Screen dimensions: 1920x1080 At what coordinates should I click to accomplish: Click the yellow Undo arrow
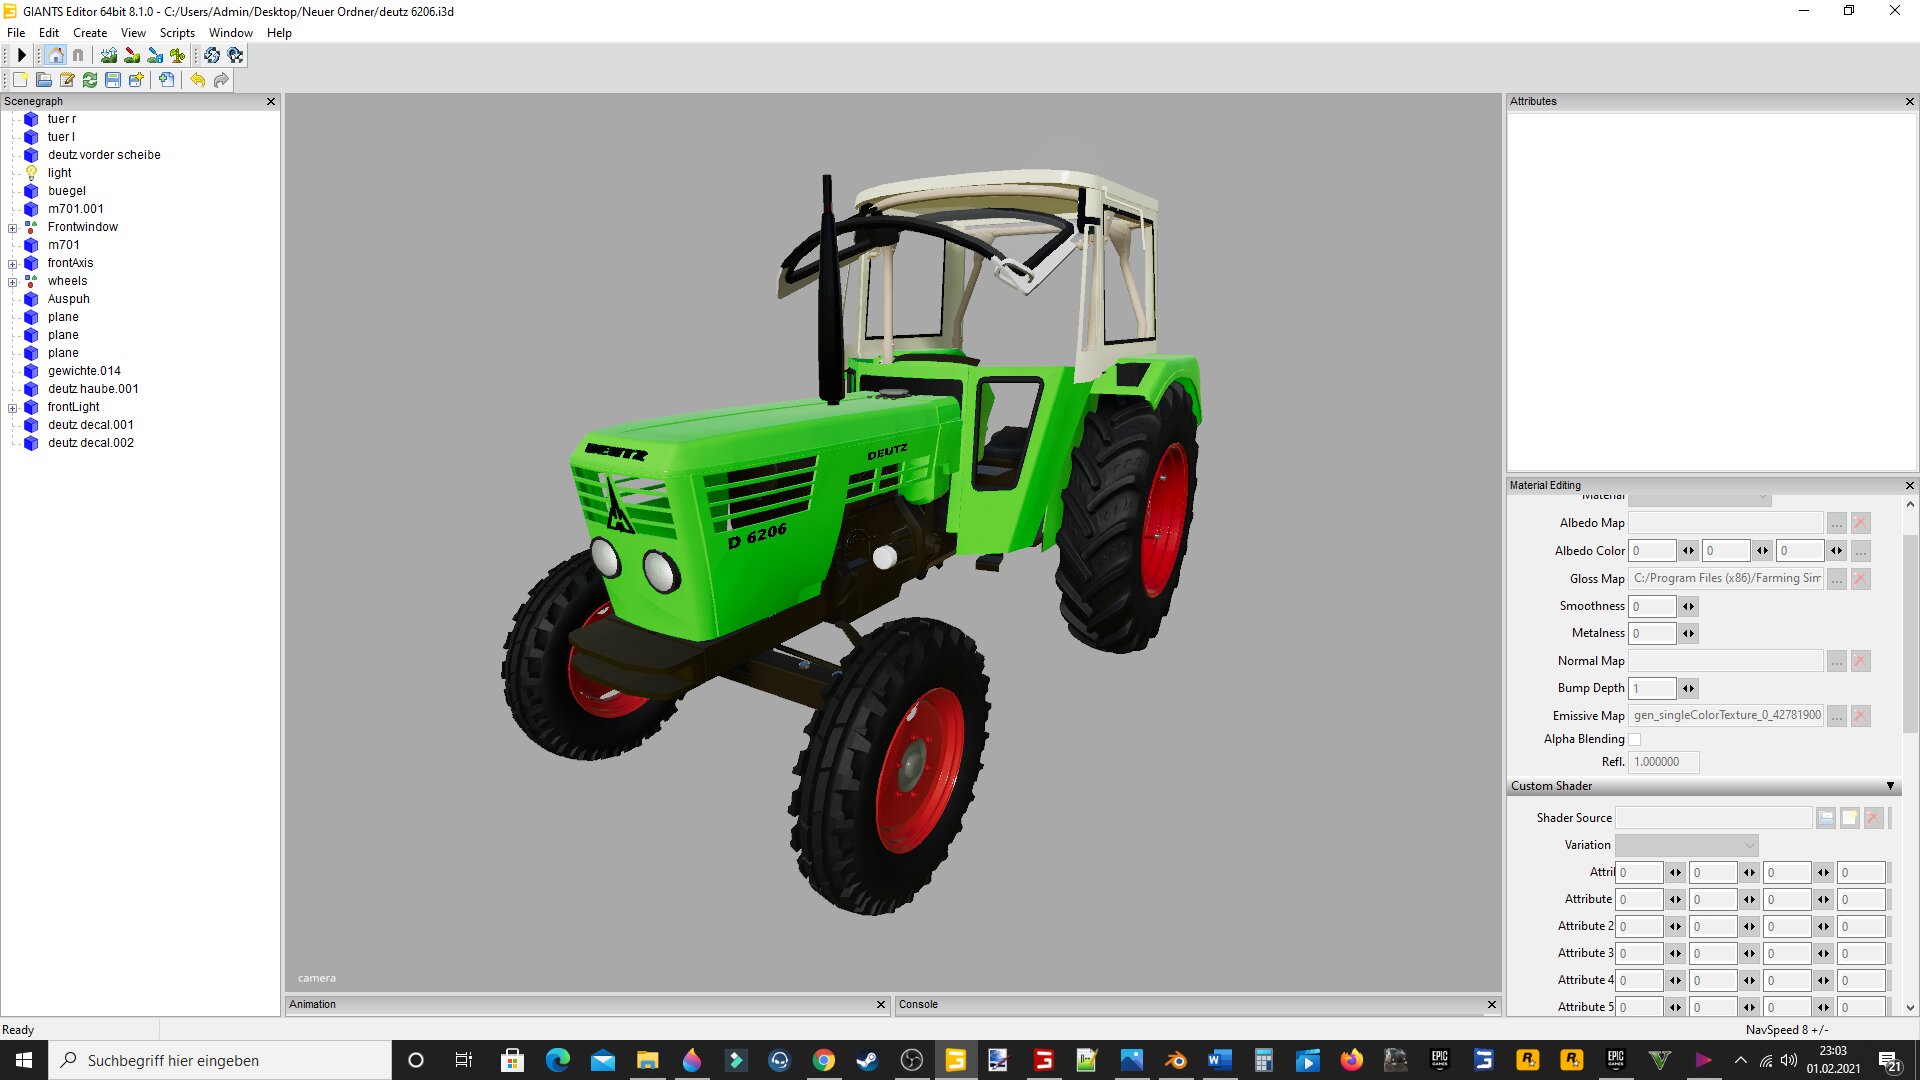click(x=197, y=80)
